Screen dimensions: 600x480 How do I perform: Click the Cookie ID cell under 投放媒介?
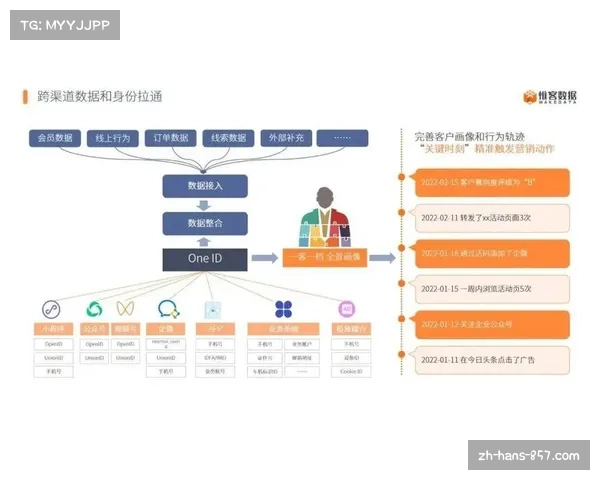(351, 372)
